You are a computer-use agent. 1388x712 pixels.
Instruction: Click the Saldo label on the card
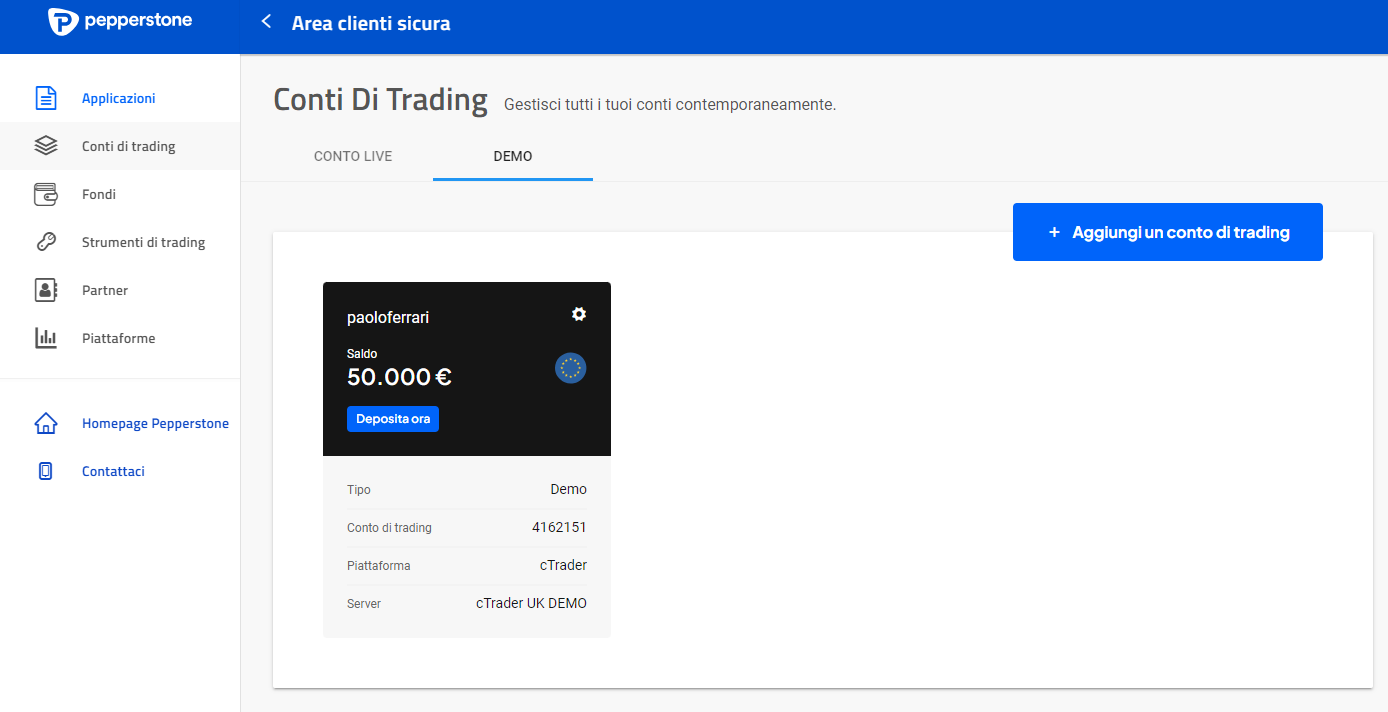click(x=362, y=353)
